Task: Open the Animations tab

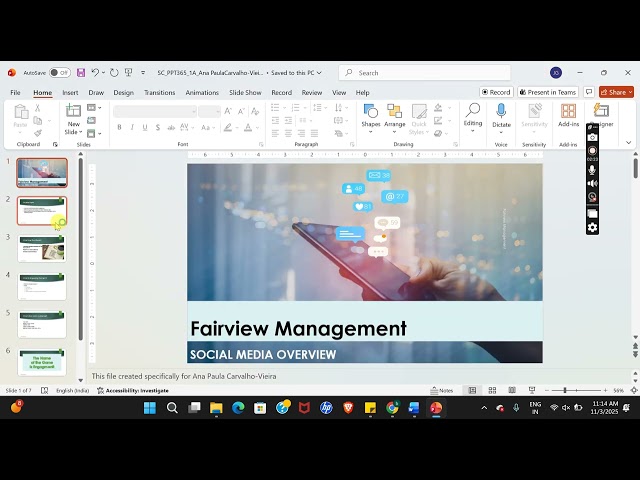Action: coord(202,93)
